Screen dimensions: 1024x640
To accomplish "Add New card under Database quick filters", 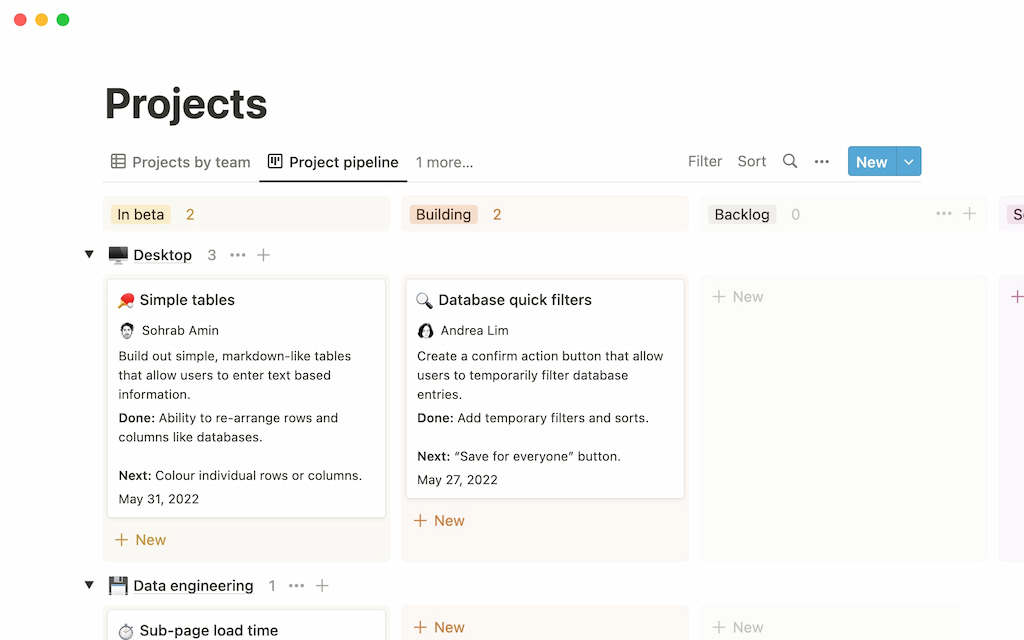I will 439,520.
